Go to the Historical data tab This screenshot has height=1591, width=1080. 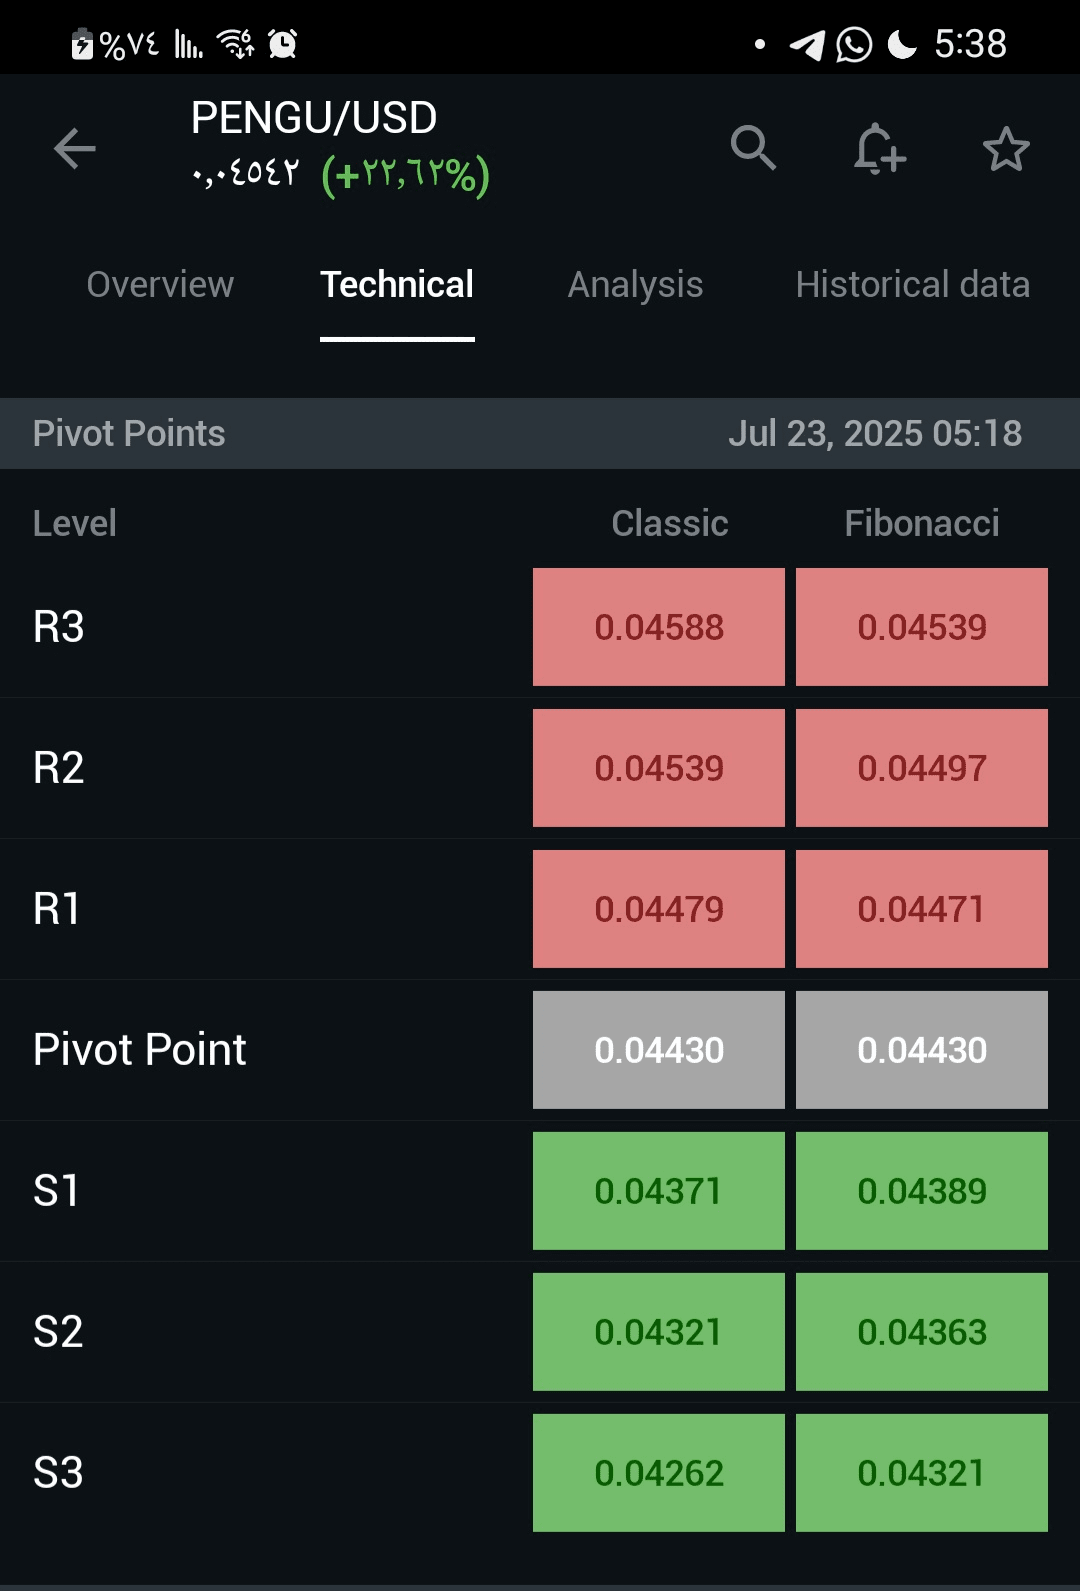tap(913, 285)
